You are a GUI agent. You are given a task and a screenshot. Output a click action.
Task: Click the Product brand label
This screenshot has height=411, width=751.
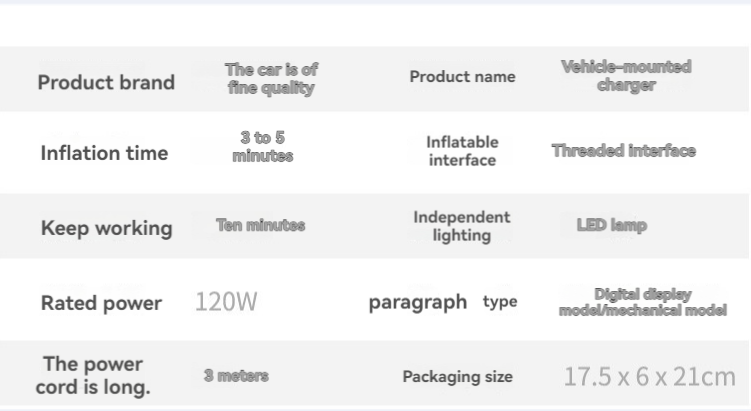pos(106,82)
